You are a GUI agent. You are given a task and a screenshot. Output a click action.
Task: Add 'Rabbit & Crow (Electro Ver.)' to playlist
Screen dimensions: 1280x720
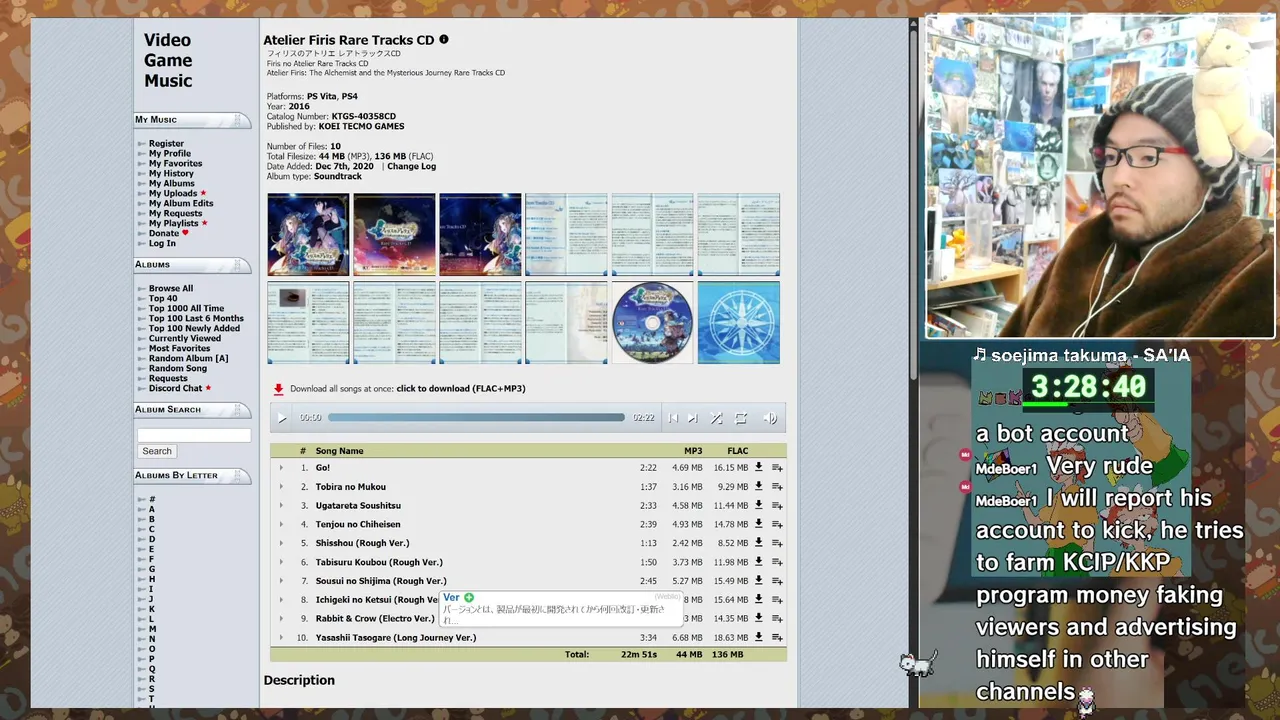(x=777, y=619)
